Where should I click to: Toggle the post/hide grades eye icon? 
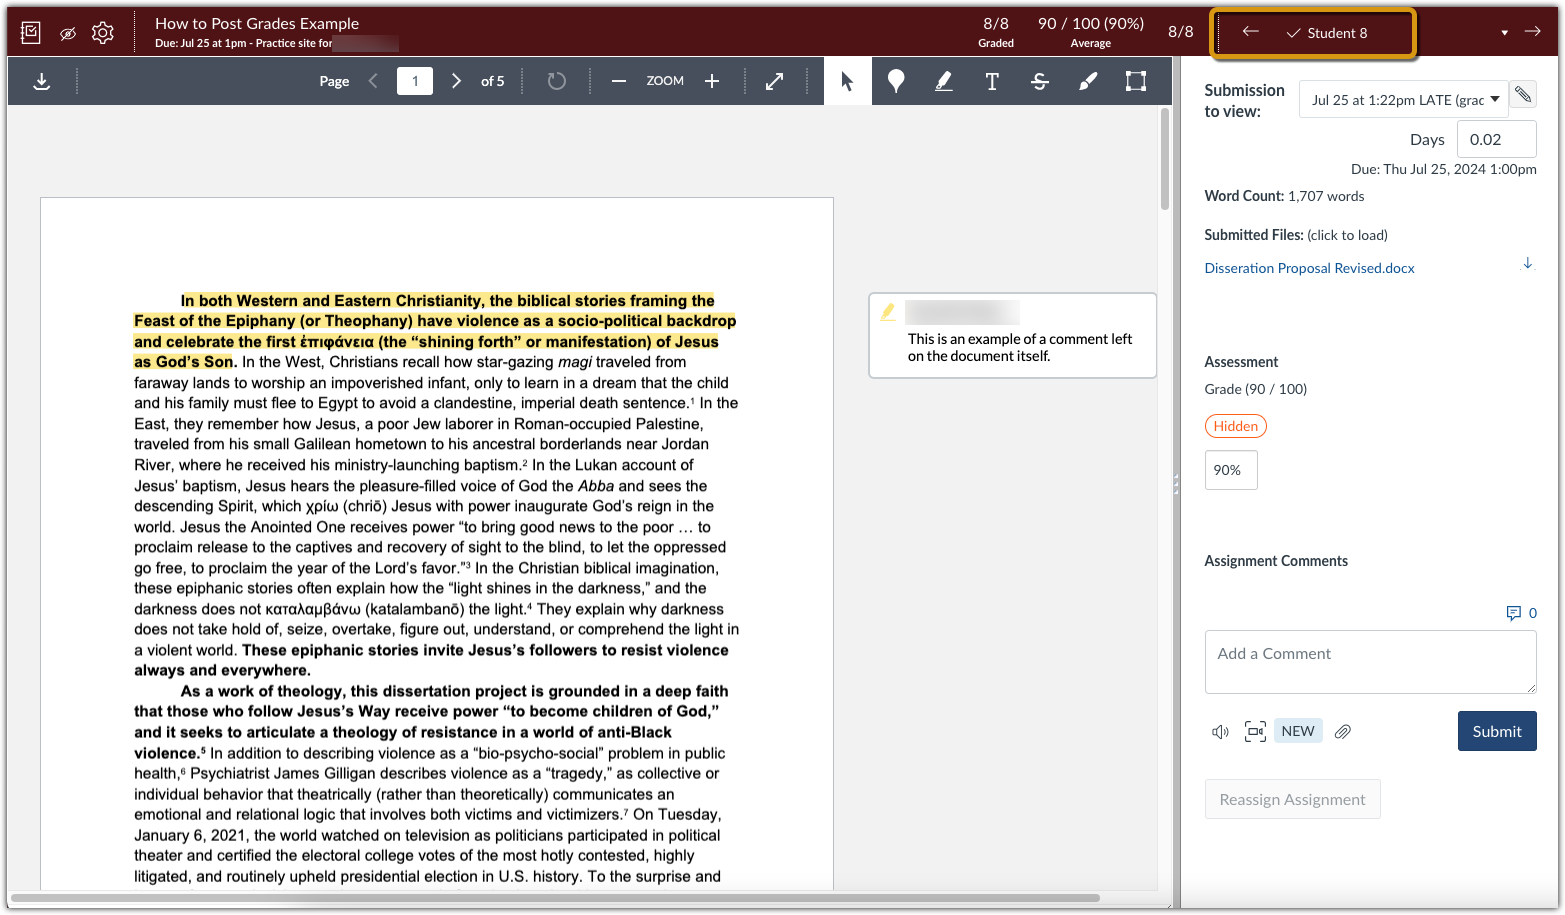click(x=67, y=33)
